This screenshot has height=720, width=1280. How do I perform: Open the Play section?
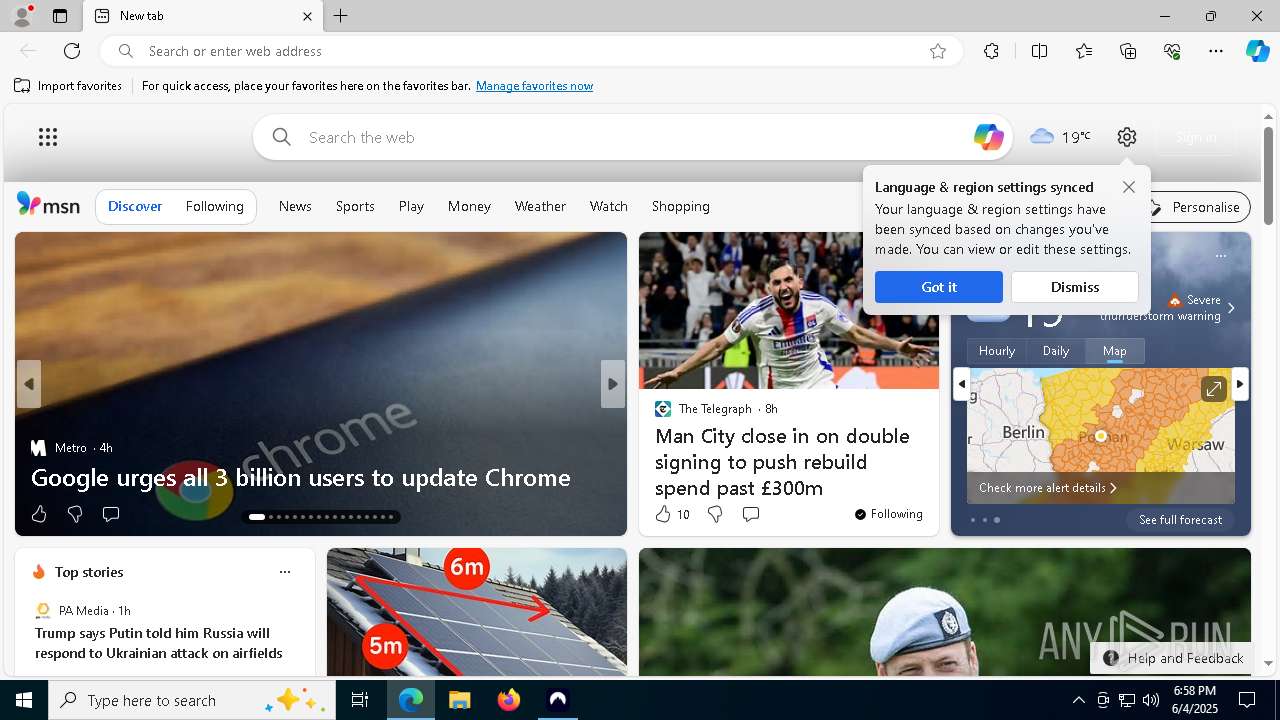click(x=411, y=206)
